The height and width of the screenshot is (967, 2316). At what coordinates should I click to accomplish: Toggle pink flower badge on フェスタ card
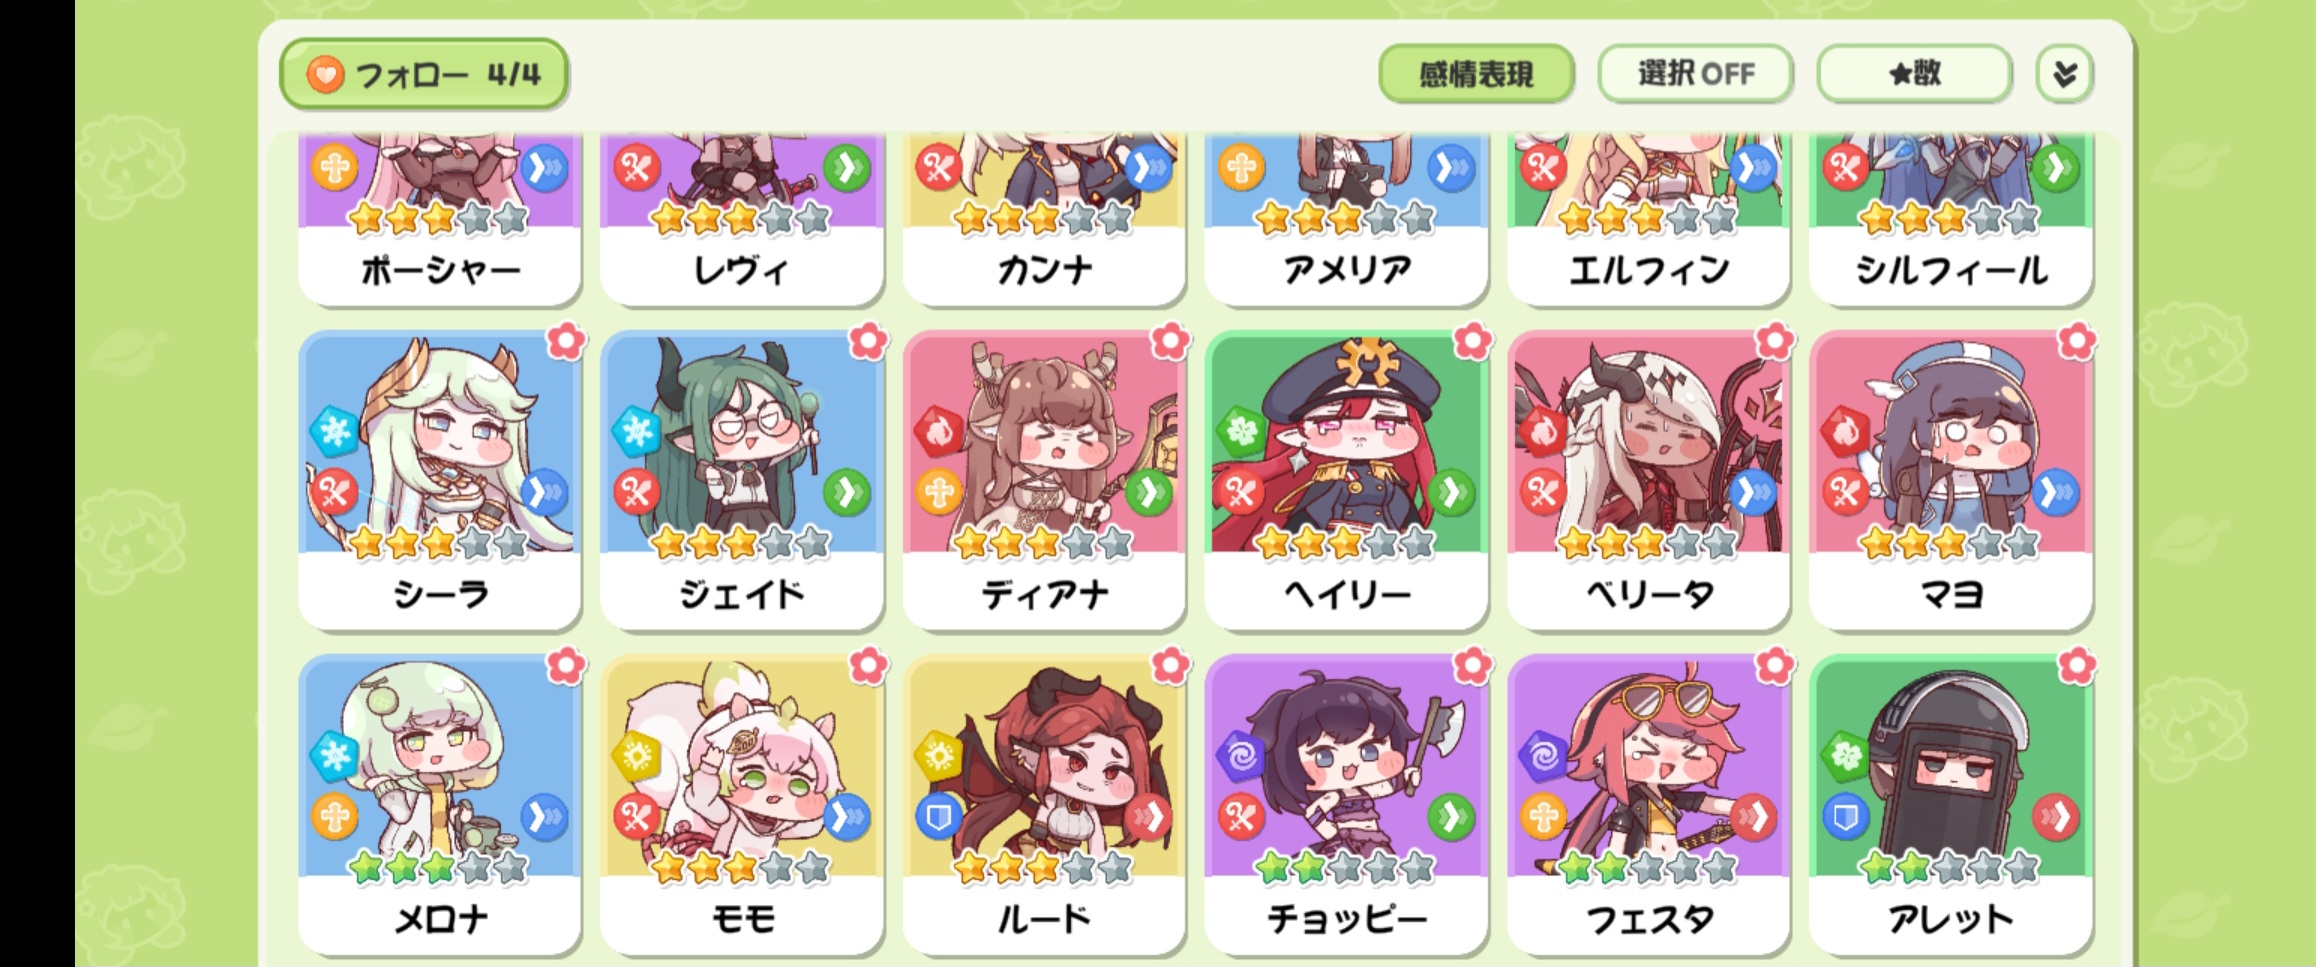[x=1774, y=666]
